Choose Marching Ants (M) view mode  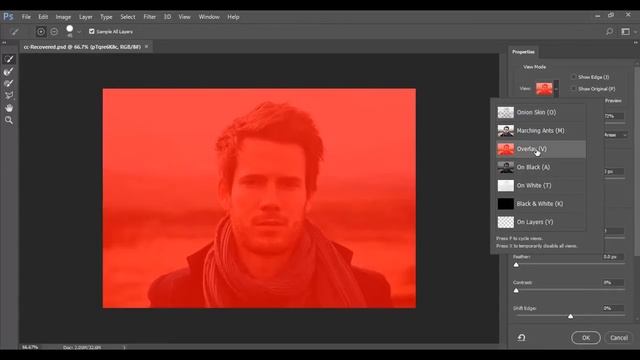tap(541, 131)
